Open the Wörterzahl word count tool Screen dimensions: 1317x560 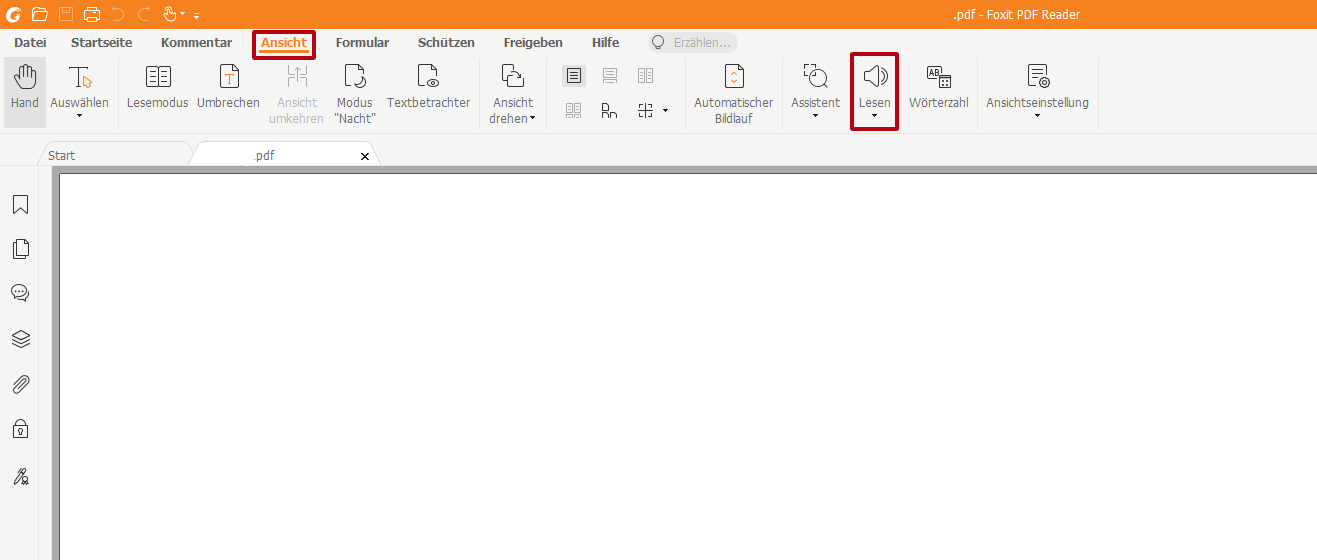(x=939, y=87)
